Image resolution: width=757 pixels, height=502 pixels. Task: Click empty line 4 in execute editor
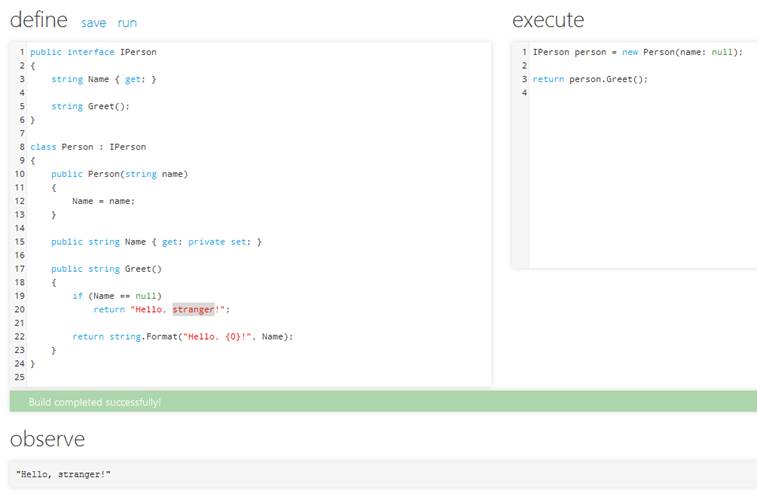pos(600,93)
